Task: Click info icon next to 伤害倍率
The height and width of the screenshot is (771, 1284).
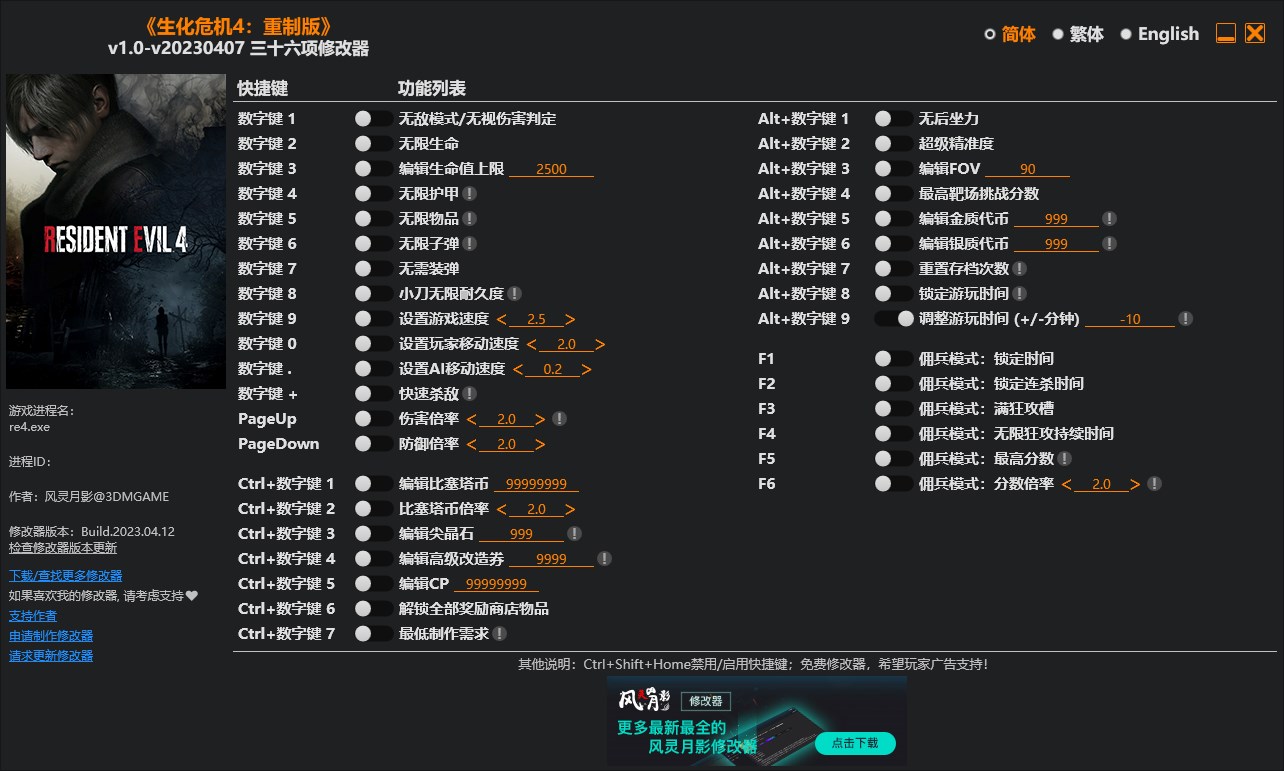Action: [559, 418]
